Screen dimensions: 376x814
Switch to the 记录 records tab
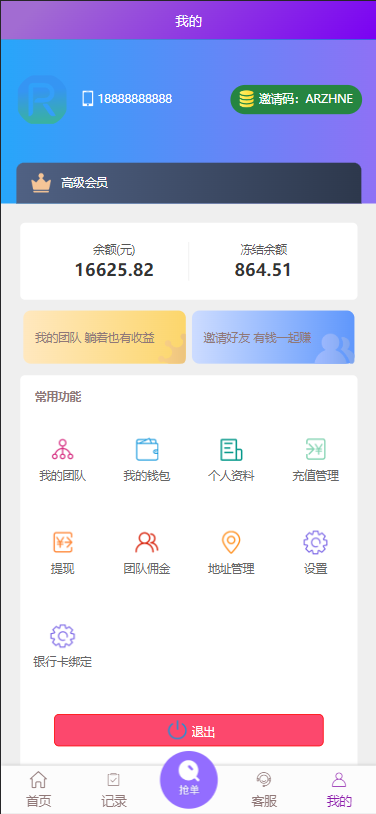[114, 790]
